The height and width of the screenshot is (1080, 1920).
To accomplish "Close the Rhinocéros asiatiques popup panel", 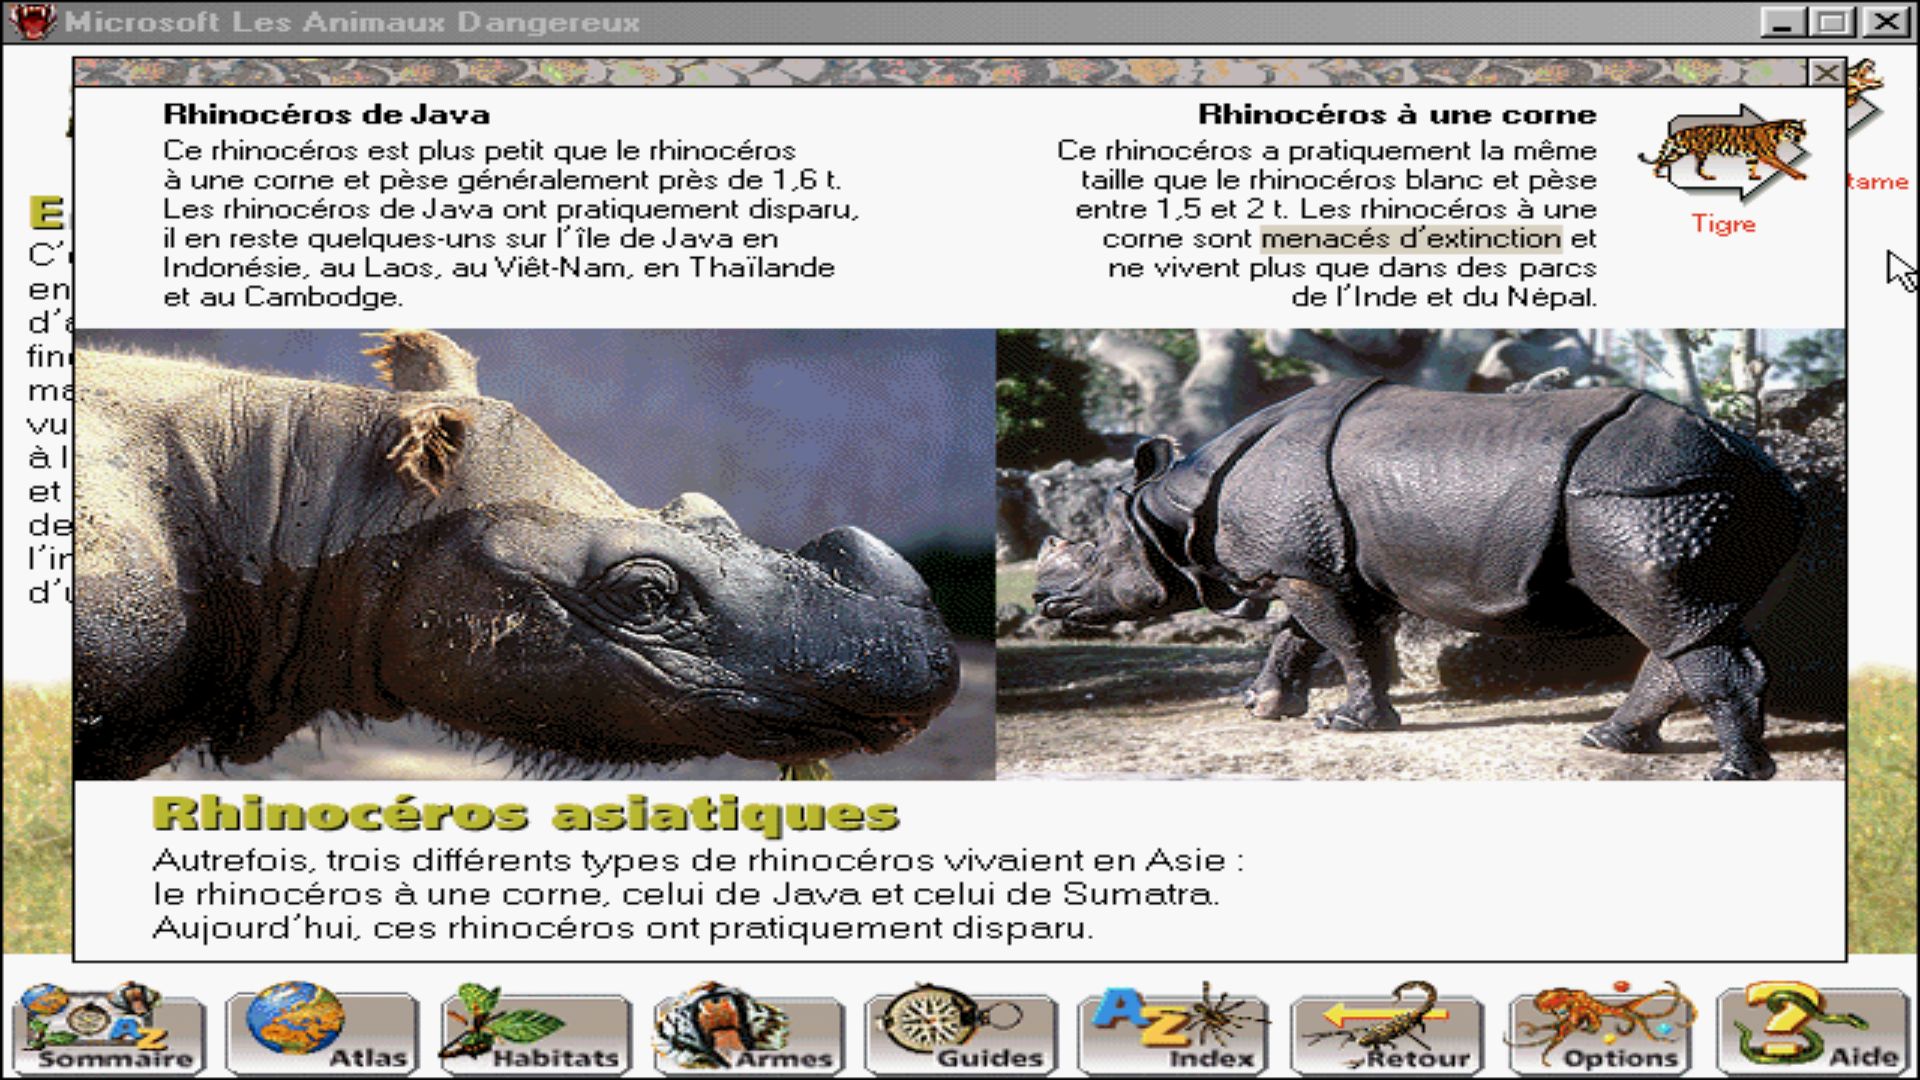I will (x=1826, y=73).
